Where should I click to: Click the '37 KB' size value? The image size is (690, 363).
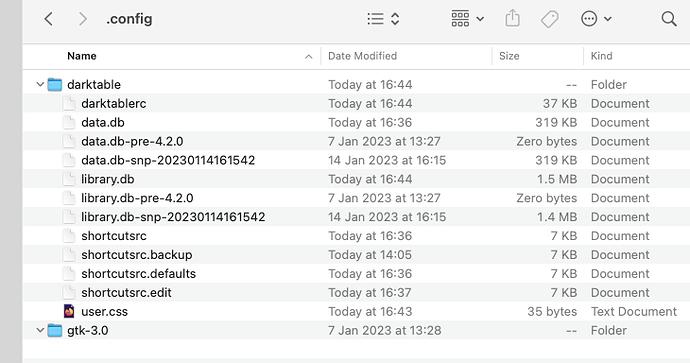click(560, 103)
